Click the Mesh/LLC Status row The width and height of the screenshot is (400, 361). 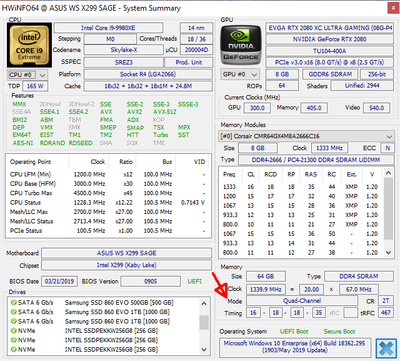[x=108, y=221]
